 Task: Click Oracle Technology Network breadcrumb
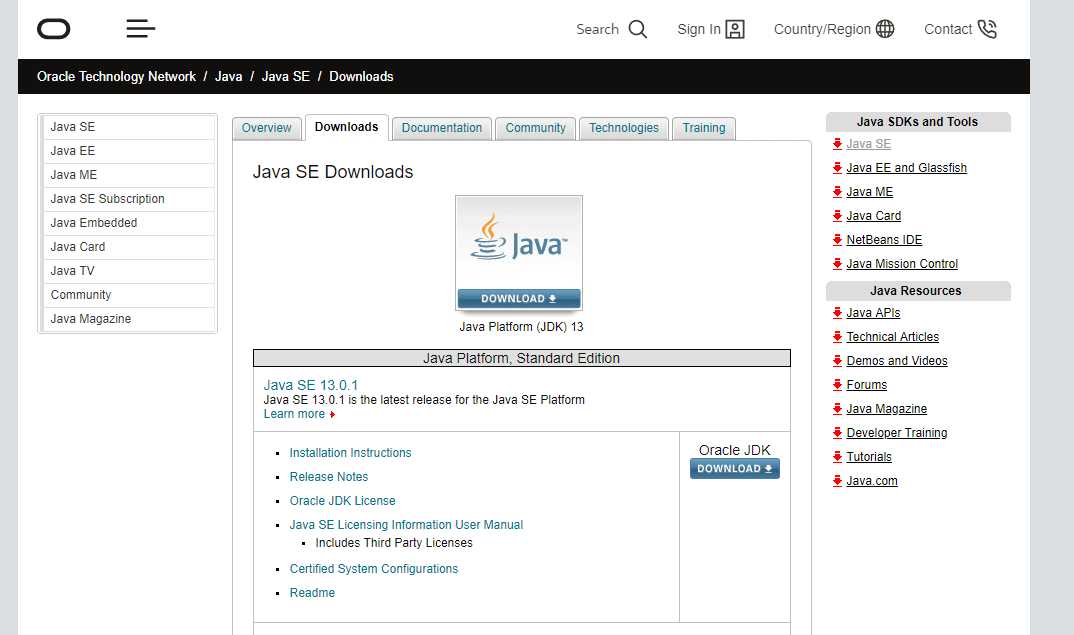pos(116,77)
